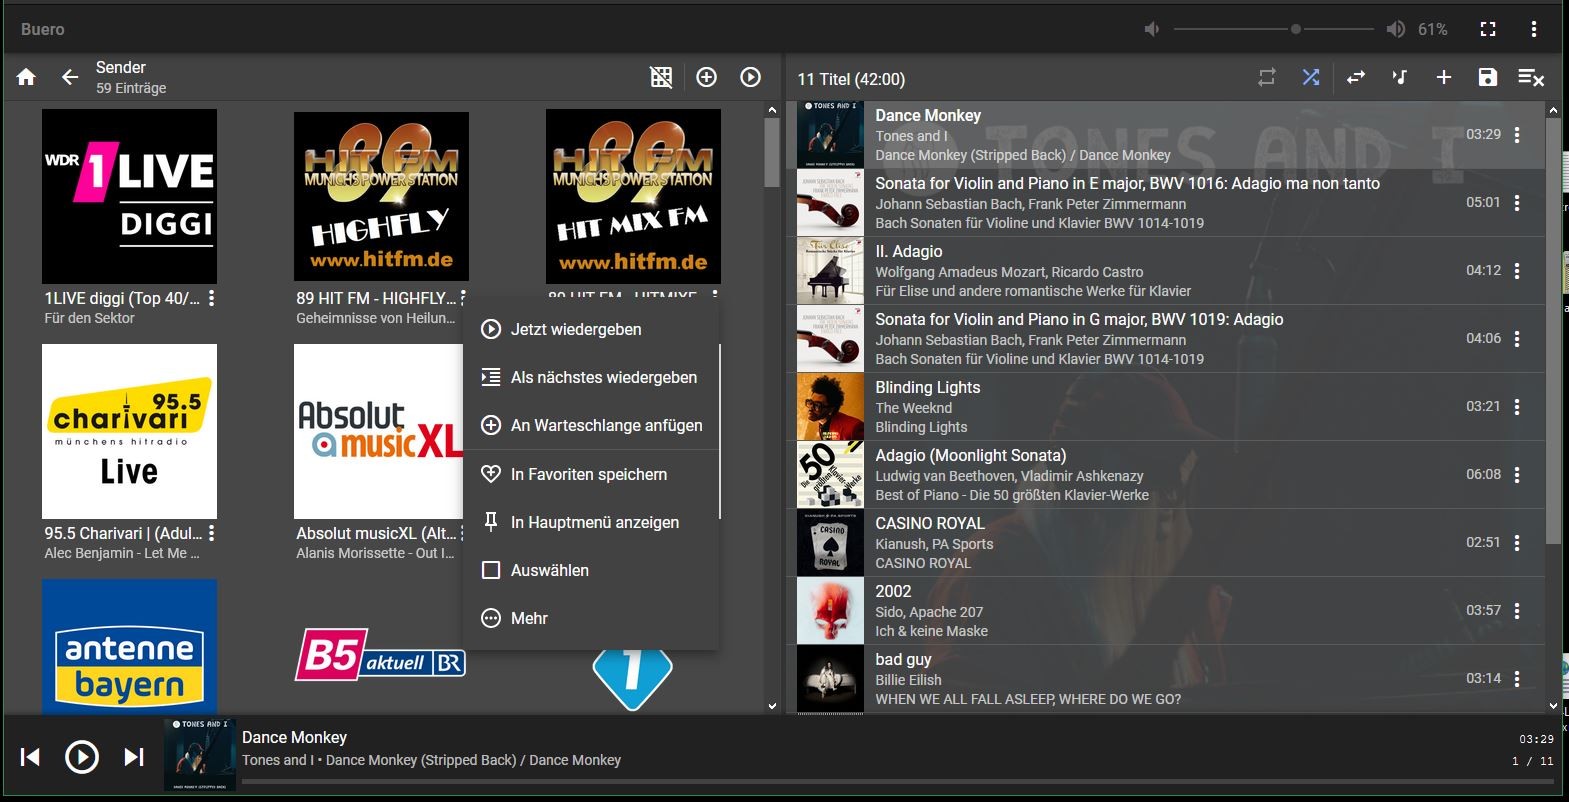Open the BWV 1019 Adagio track menu
The image size is (1569, 802).
coord(1517,339)
